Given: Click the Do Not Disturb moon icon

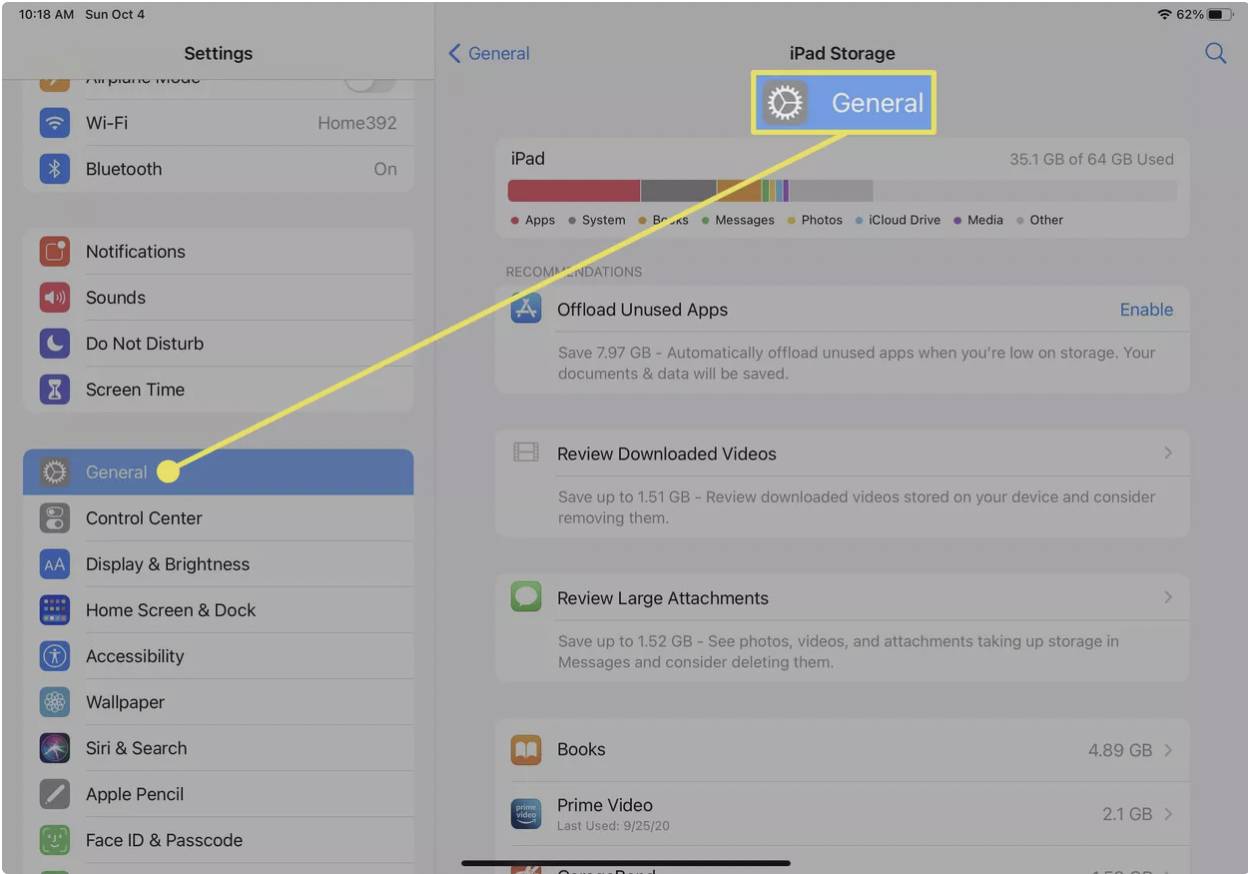Looking at the screenshot, I should (54, 343).
